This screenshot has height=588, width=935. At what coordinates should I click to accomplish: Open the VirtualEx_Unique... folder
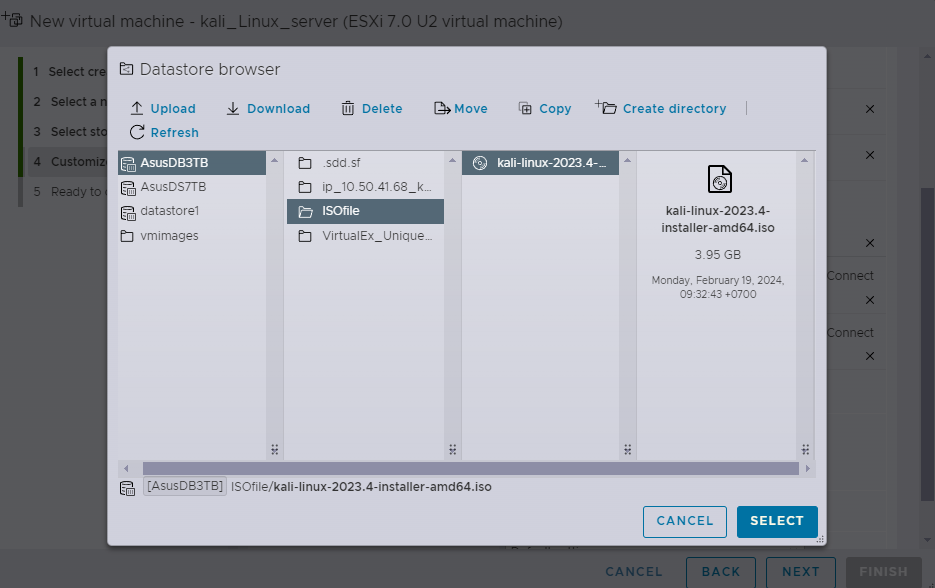coord(366,236)
